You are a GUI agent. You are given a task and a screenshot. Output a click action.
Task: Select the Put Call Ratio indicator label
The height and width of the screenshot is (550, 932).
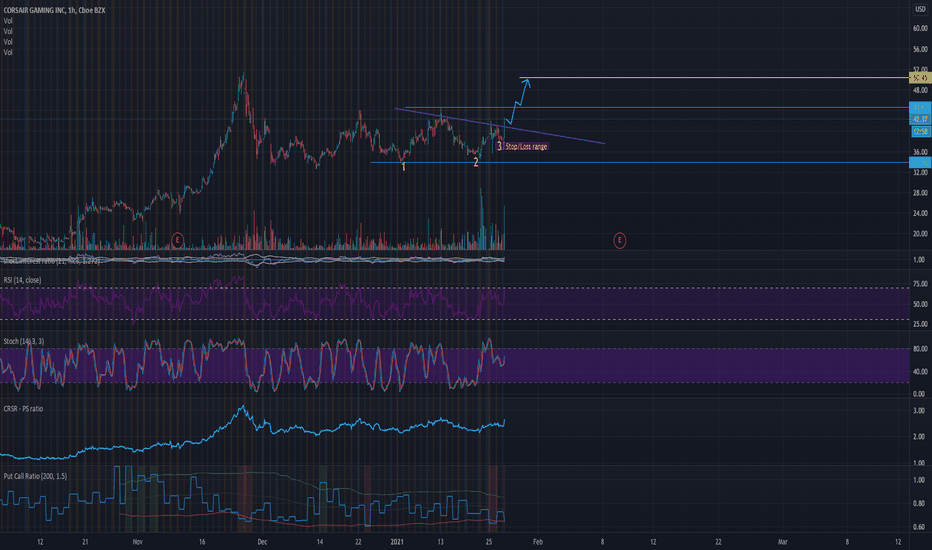point(35,476)
